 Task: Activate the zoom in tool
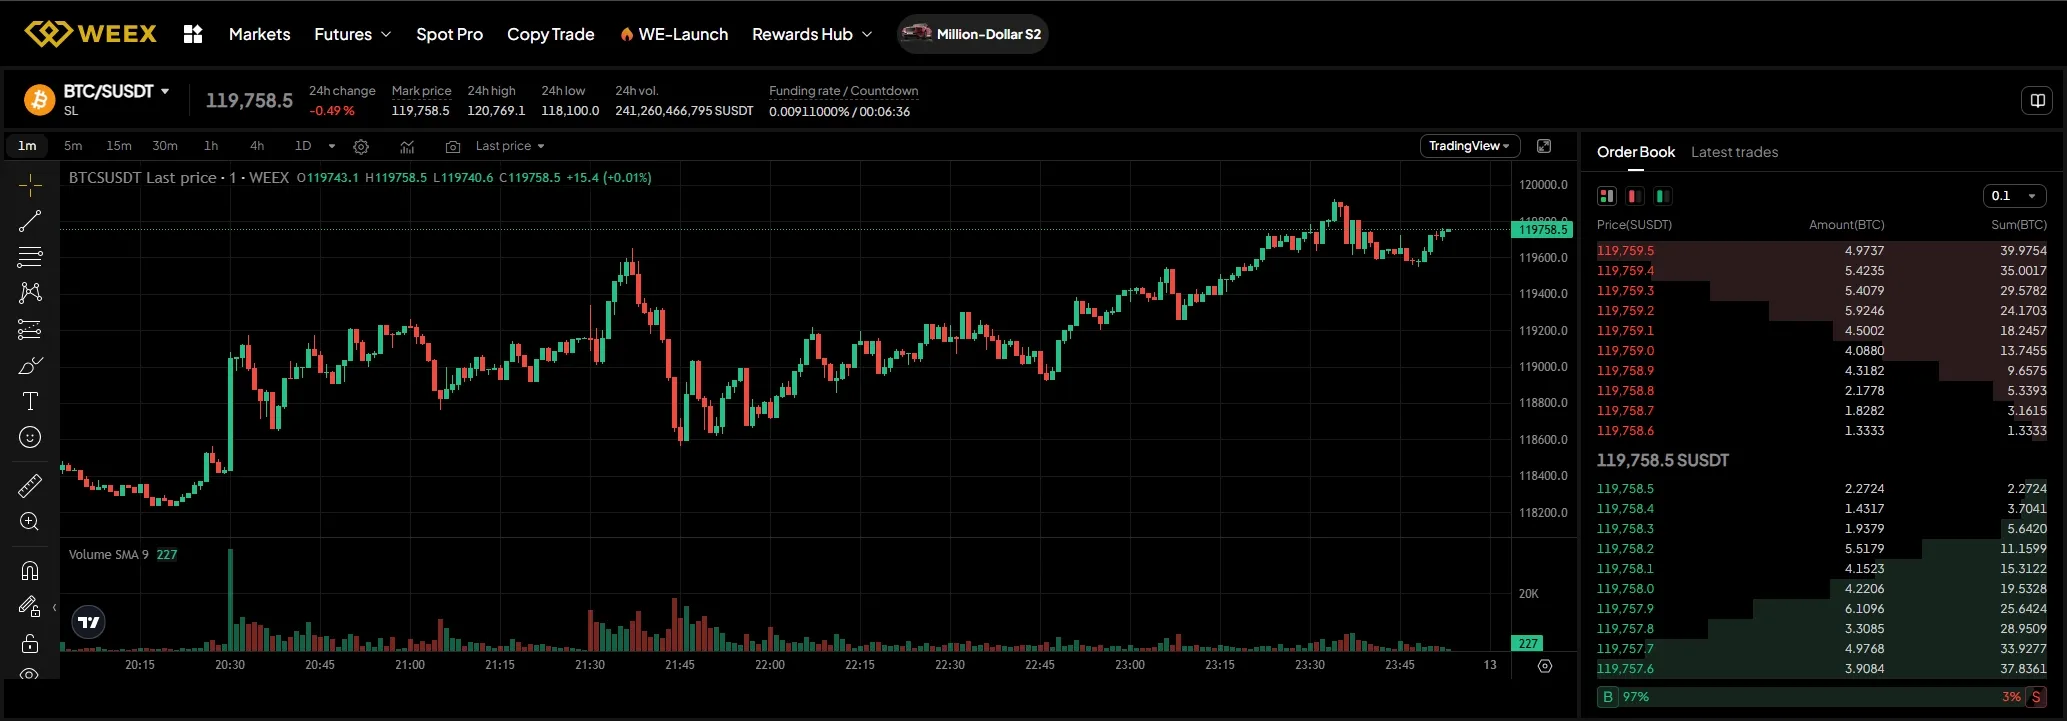[x=30, y=522]
